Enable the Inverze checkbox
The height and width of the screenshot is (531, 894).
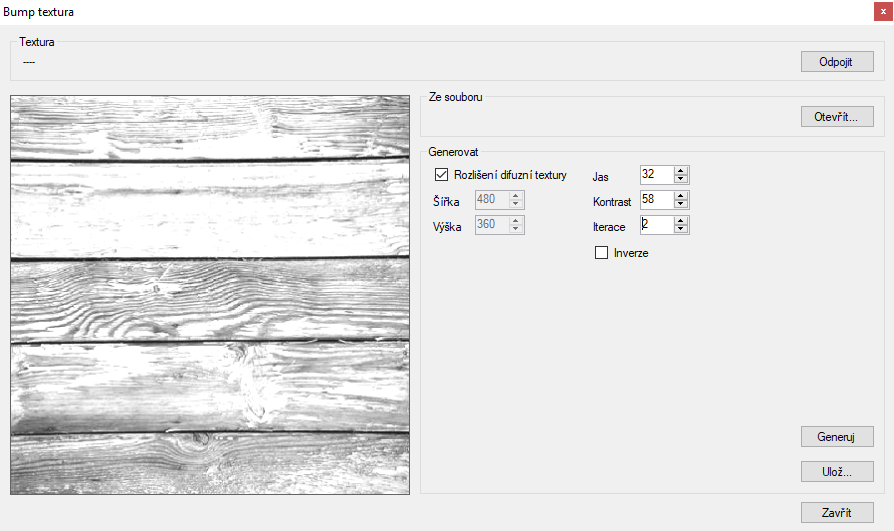(602, 253)
